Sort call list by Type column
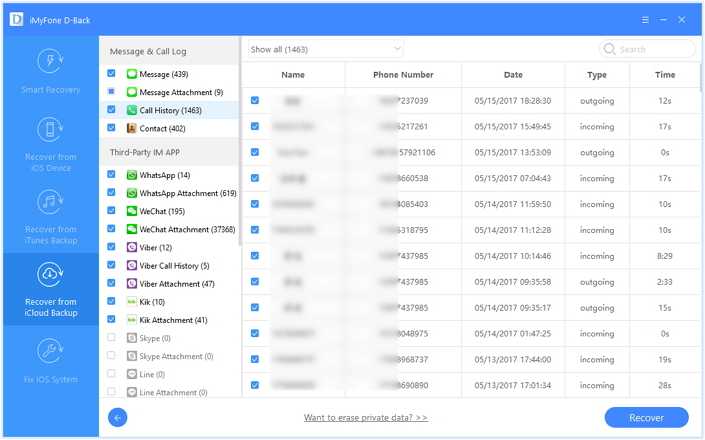Viewport: 705px width, 440px height. [597, 75]
